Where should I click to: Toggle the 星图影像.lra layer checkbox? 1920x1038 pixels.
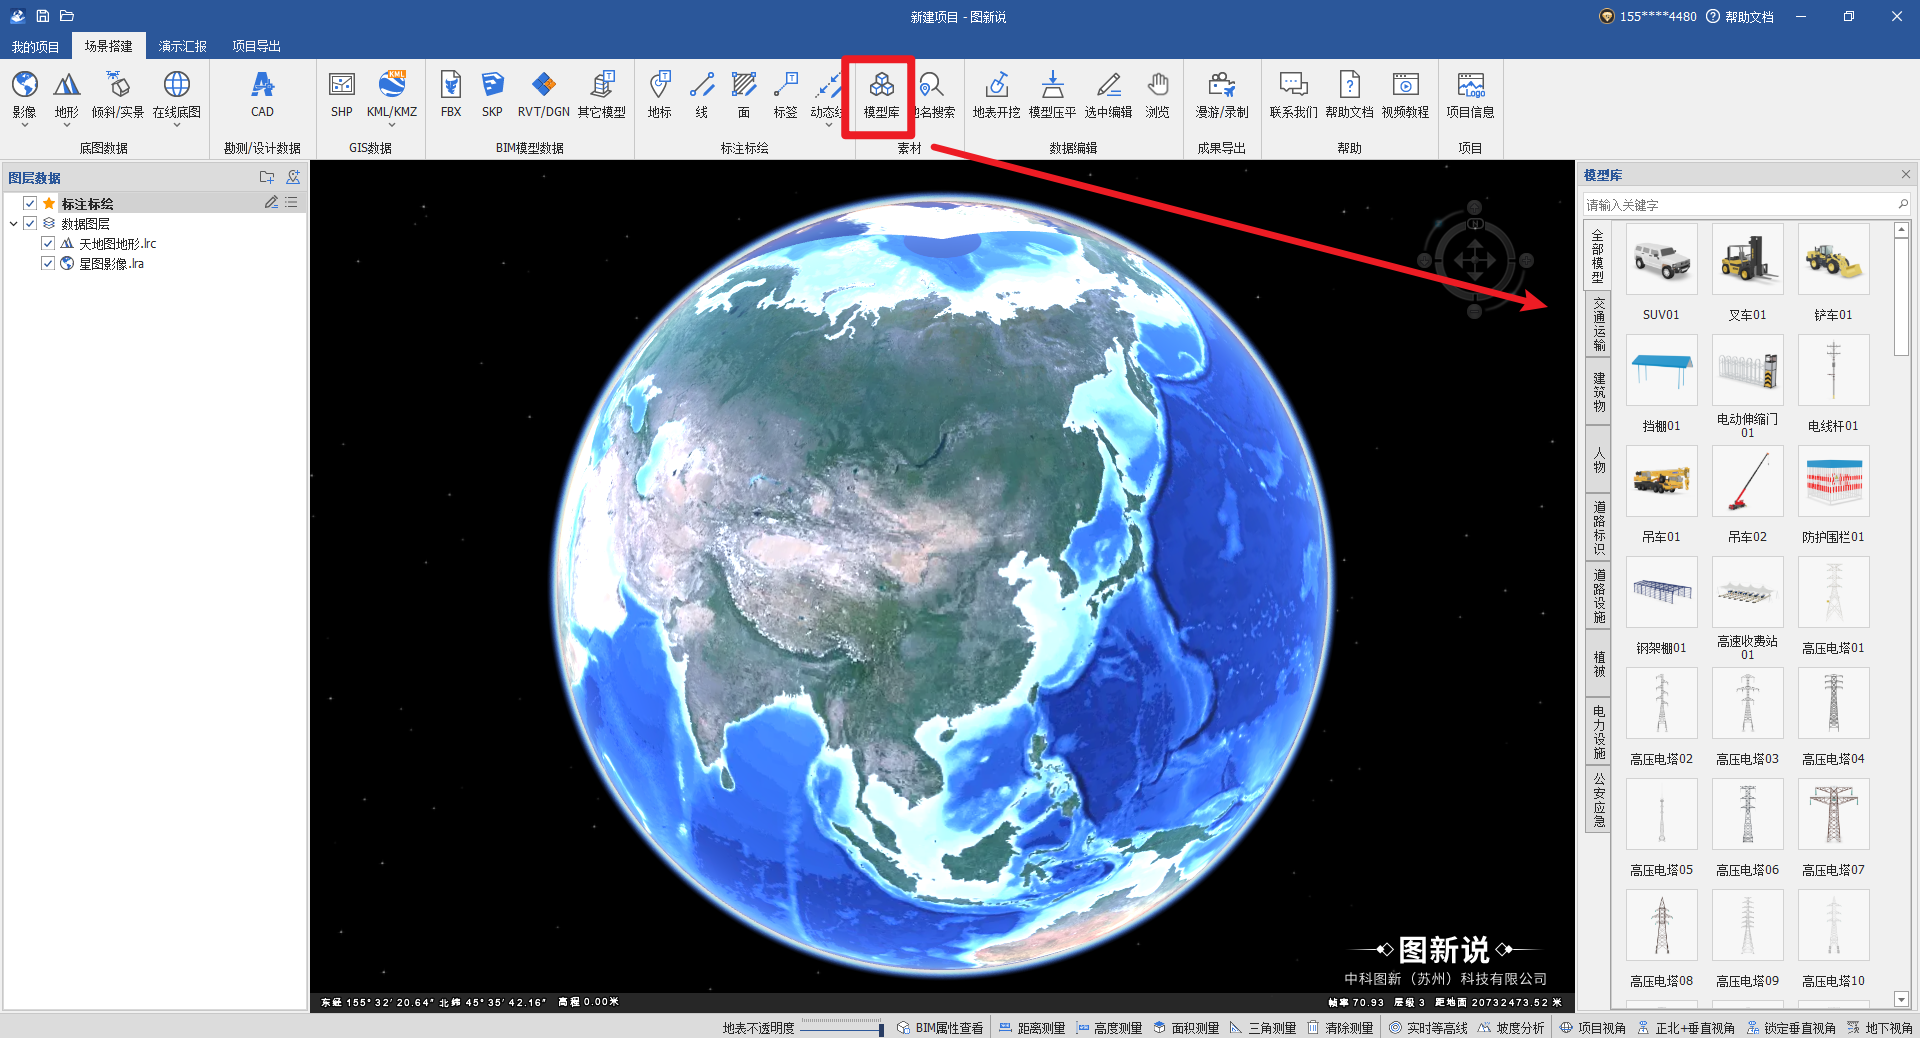coord(48,263)
